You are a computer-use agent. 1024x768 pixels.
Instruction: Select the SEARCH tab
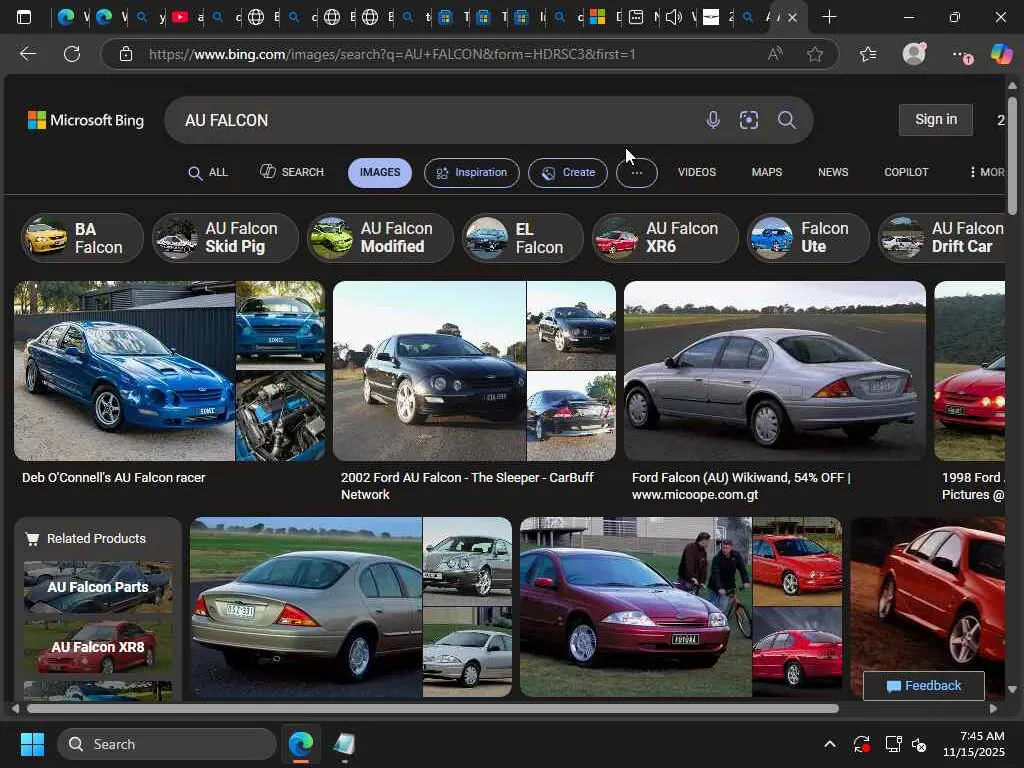(292, 172)
